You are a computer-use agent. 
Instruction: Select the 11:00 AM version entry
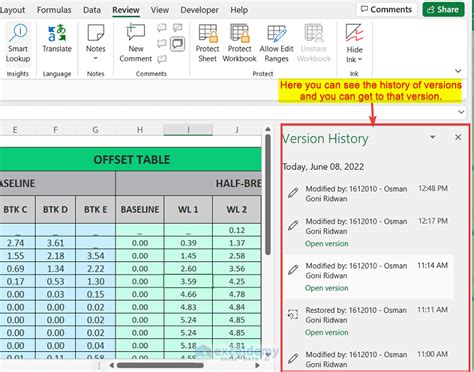click(x=368, y=359)
